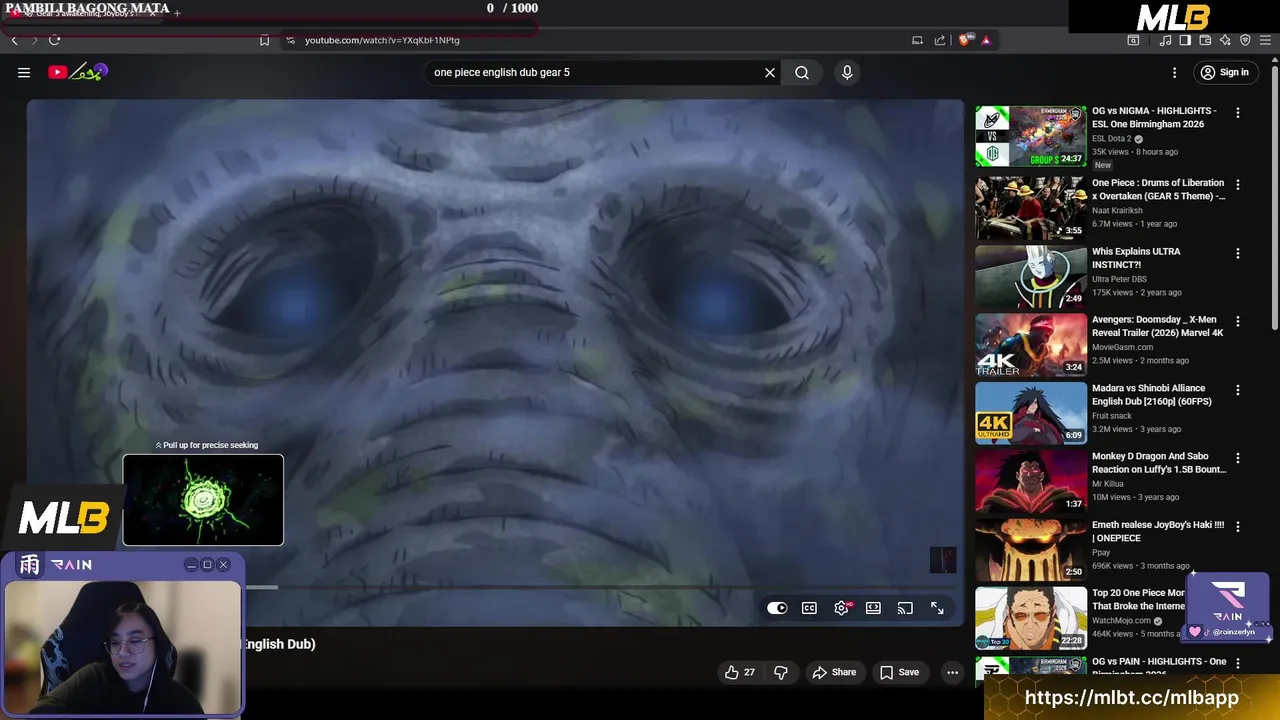Switch to theater mode
The image size is (1280, 720).
click(x=873, y=608)
